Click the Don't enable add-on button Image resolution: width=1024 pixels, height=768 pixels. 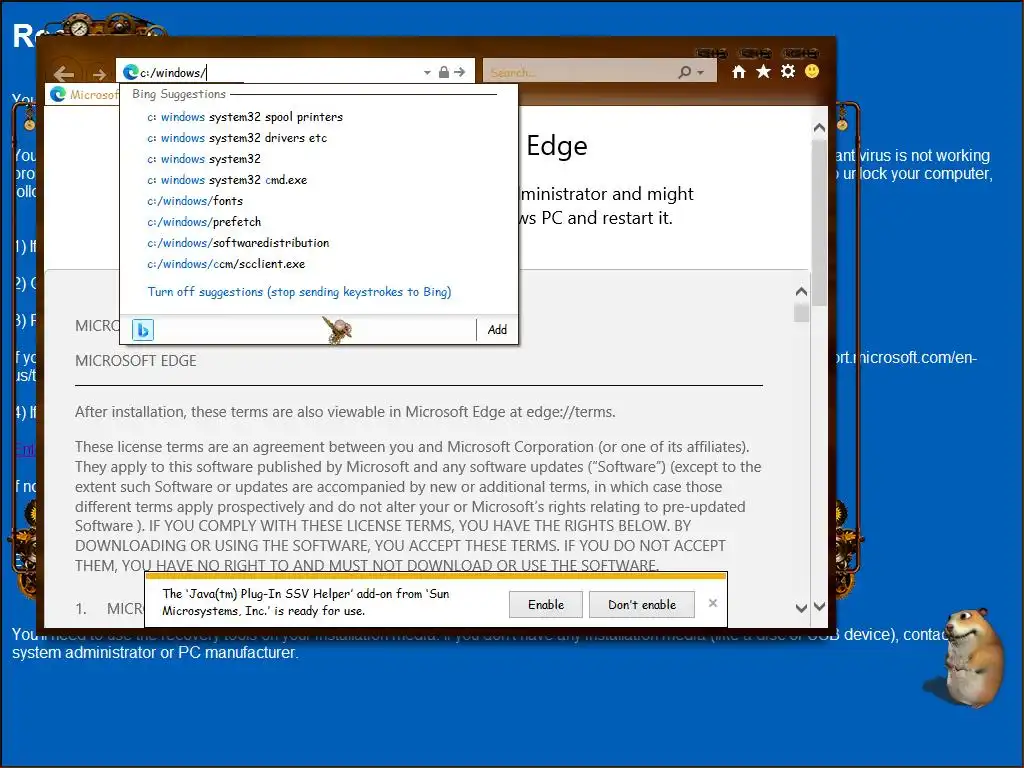tap(642, 605)
